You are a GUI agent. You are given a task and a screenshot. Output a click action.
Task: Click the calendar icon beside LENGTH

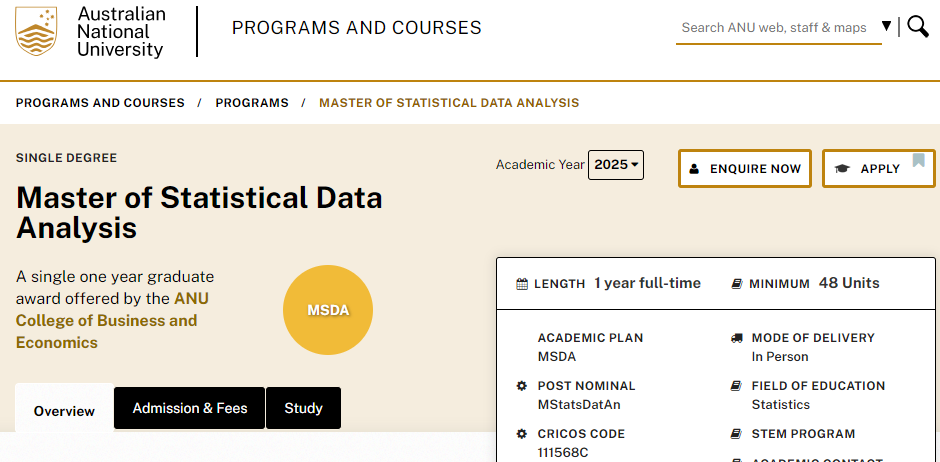(x=522, y=284)
